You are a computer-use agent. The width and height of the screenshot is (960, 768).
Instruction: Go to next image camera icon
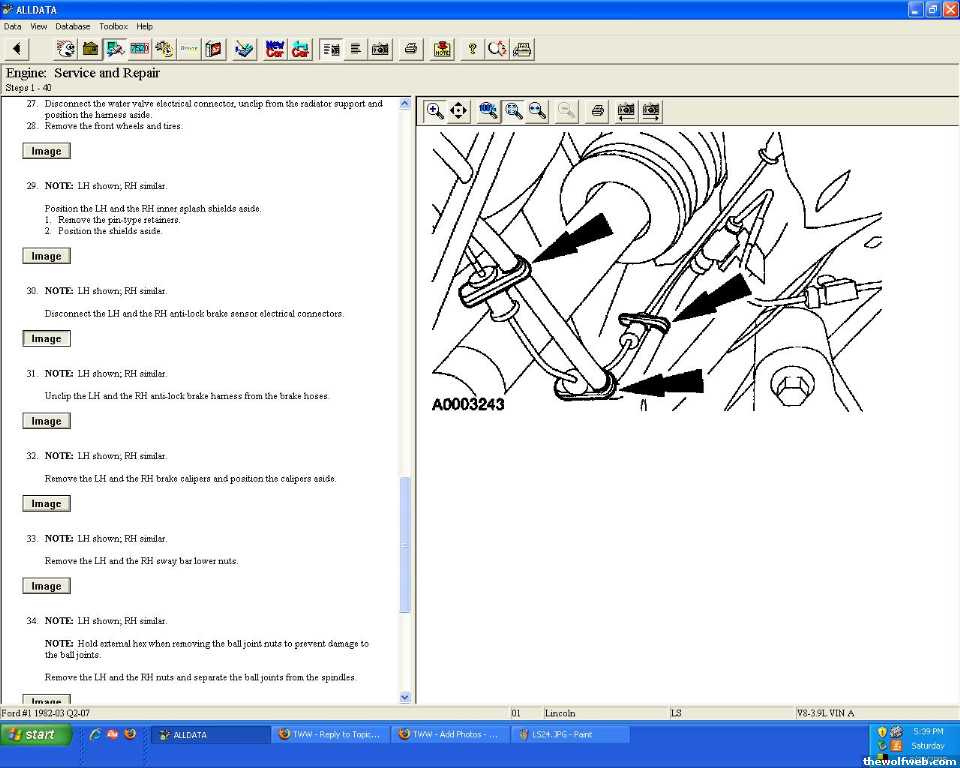coord(651,111)
